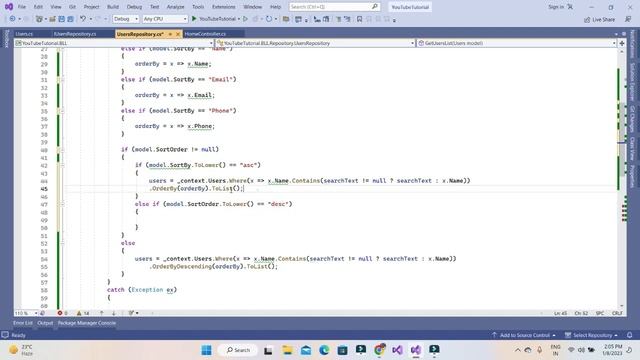Click the Open File toolbar icon
Viewport: 640px width, 360px height.
(x=52, y=19)
